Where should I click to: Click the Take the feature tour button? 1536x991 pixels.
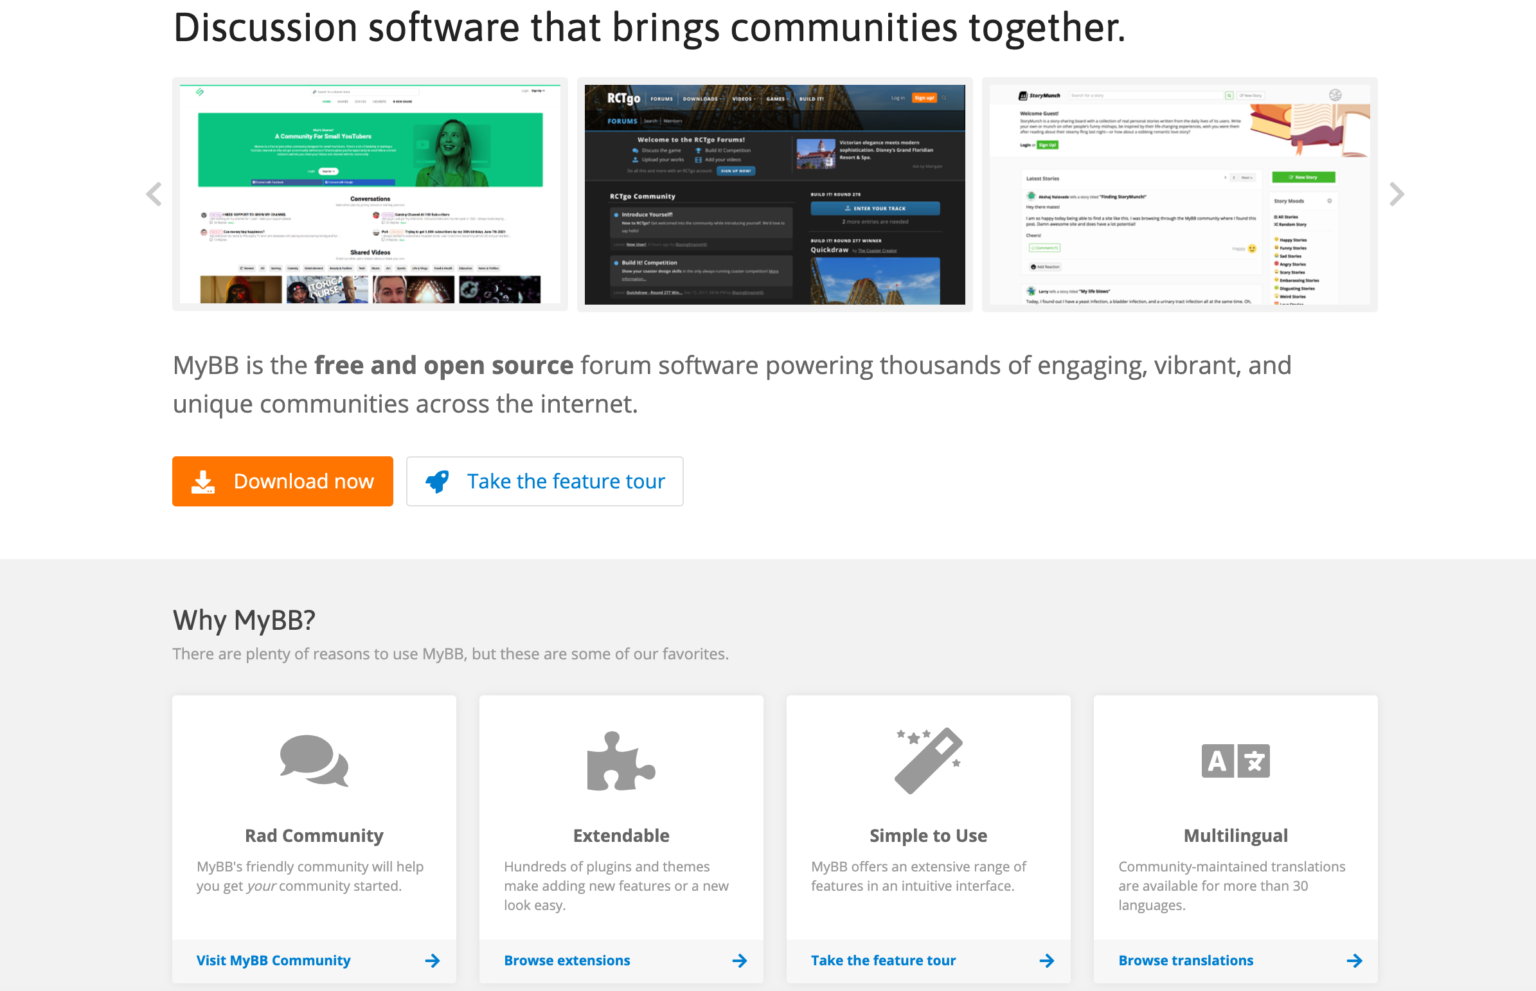pos(545,481)
